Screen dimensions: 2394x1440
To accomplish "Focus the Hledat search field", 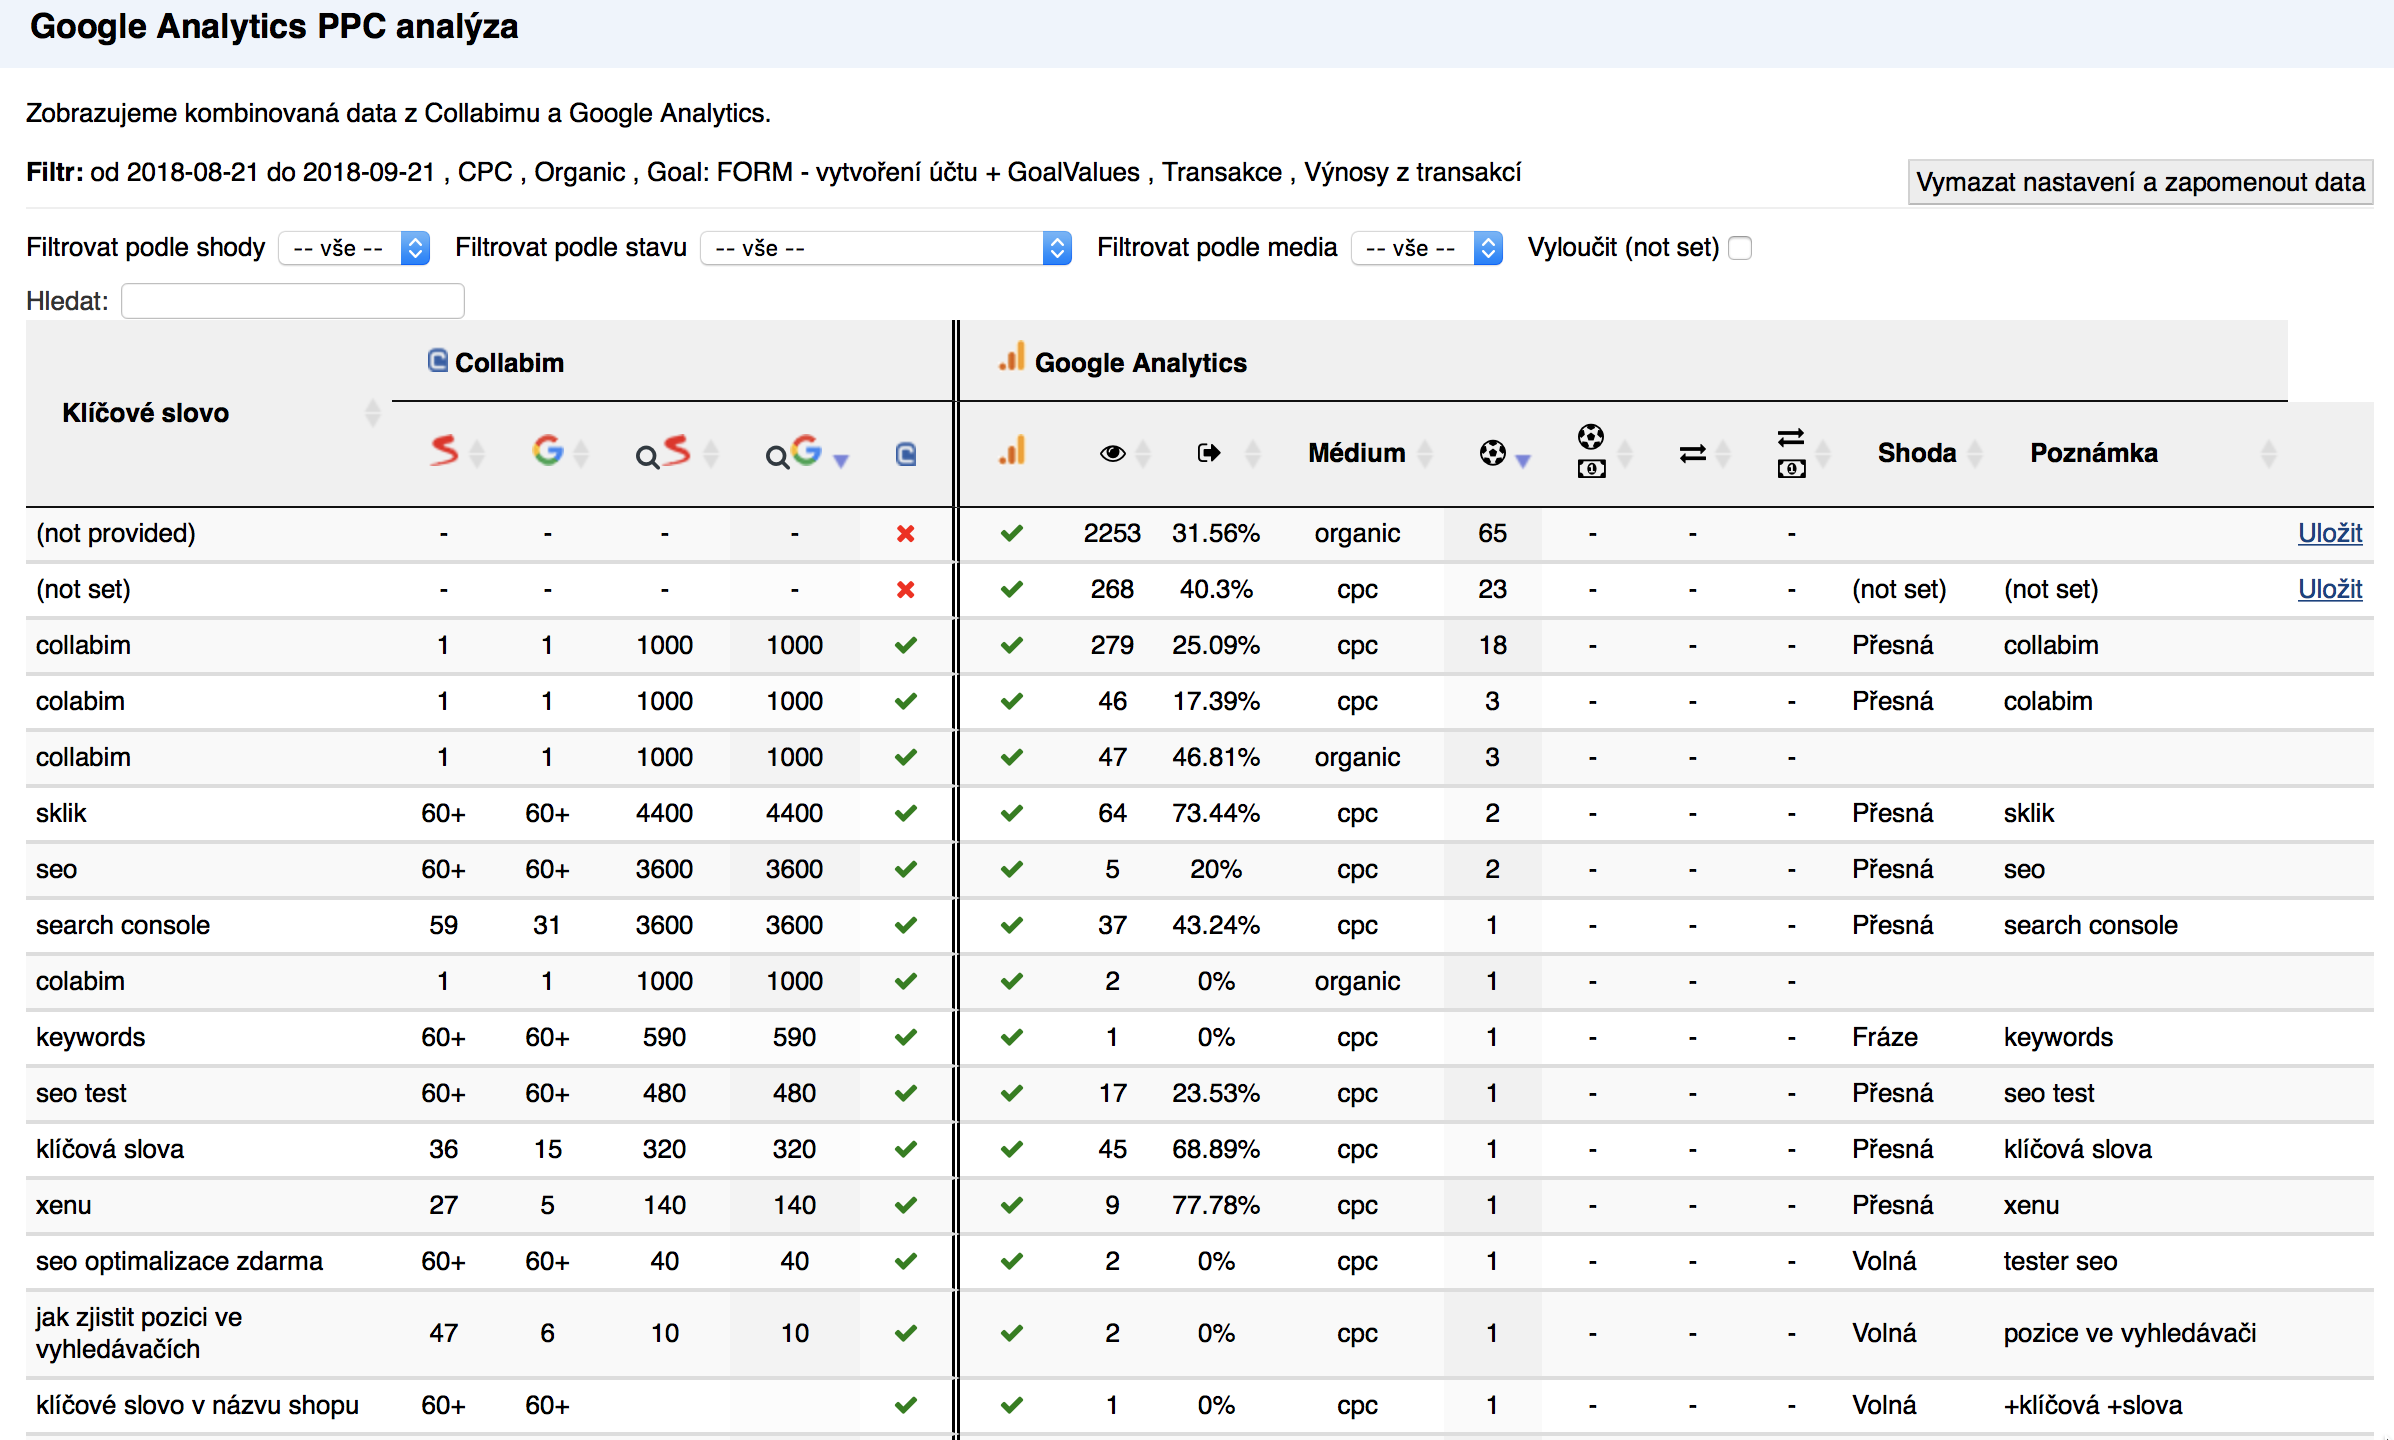I will coord(293,301).
